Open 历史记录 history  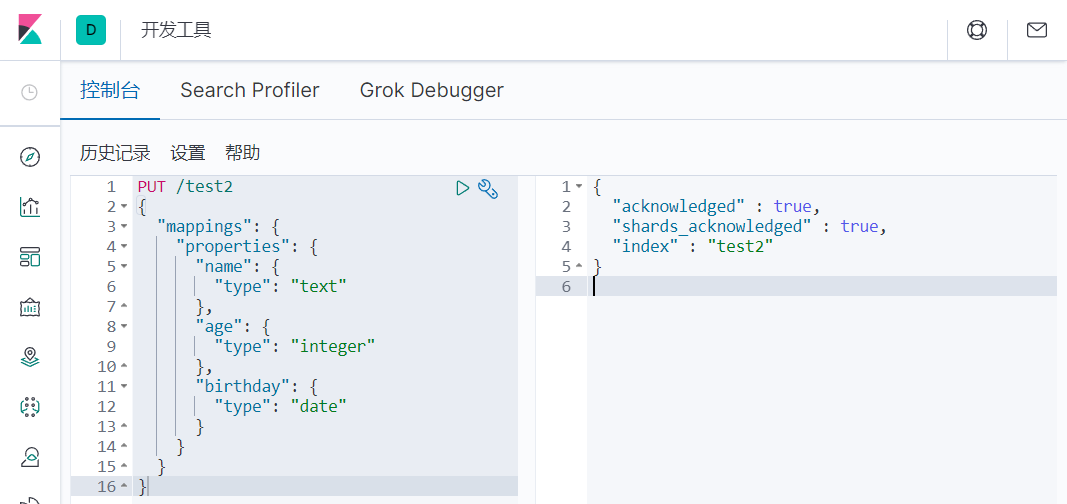115,153
